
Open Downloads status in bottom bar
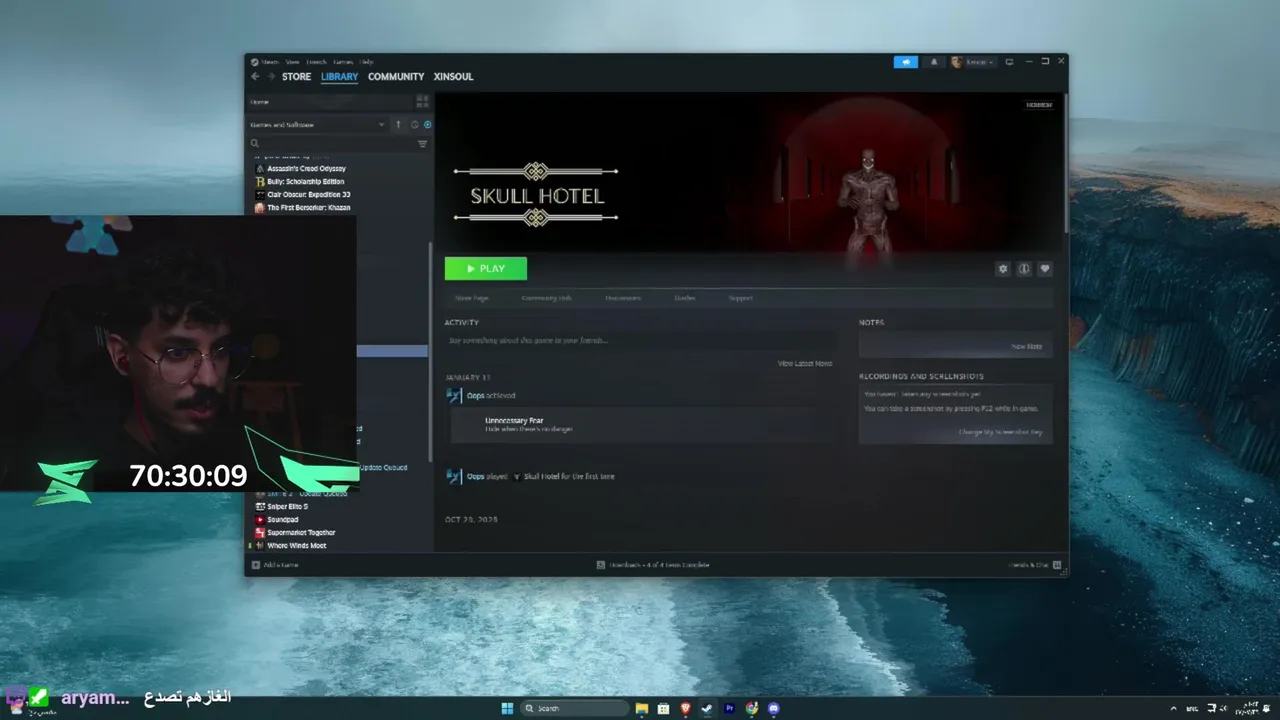coord(653,565)
